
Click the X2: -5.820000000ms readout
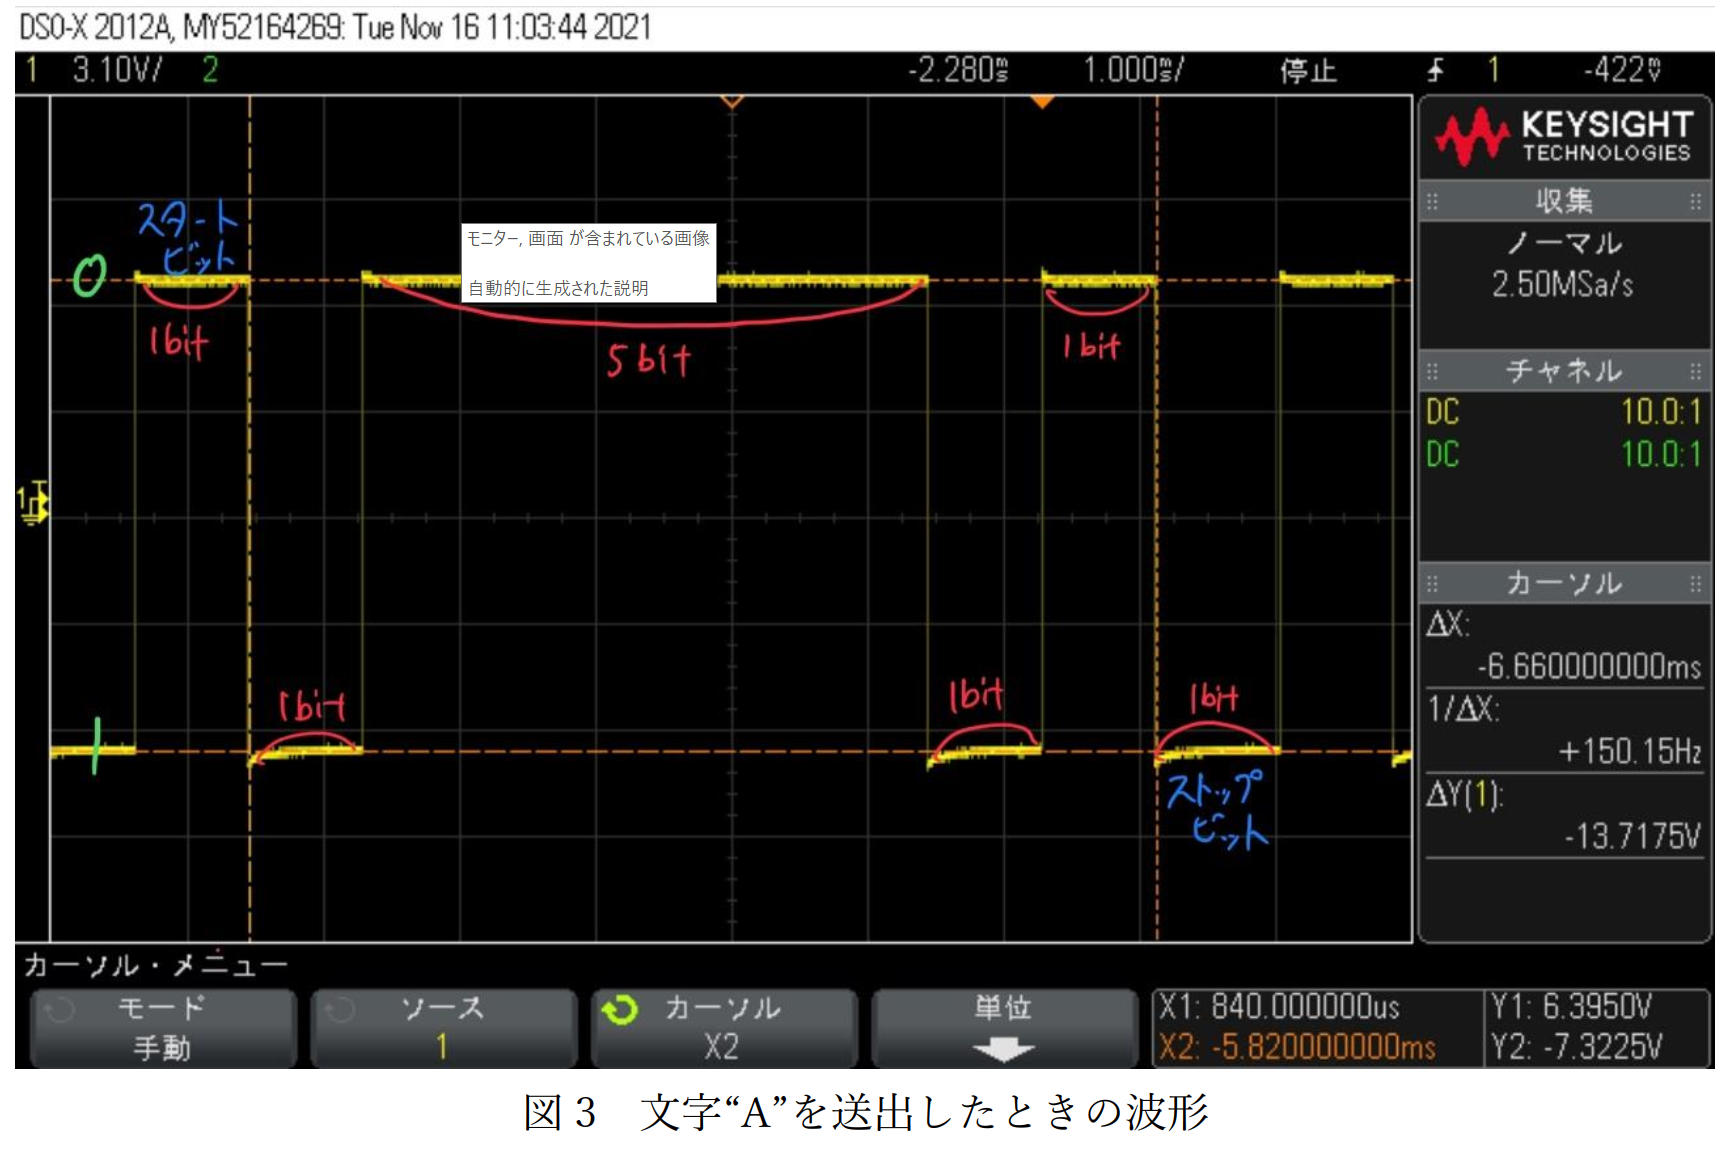pos(1297,1047)
